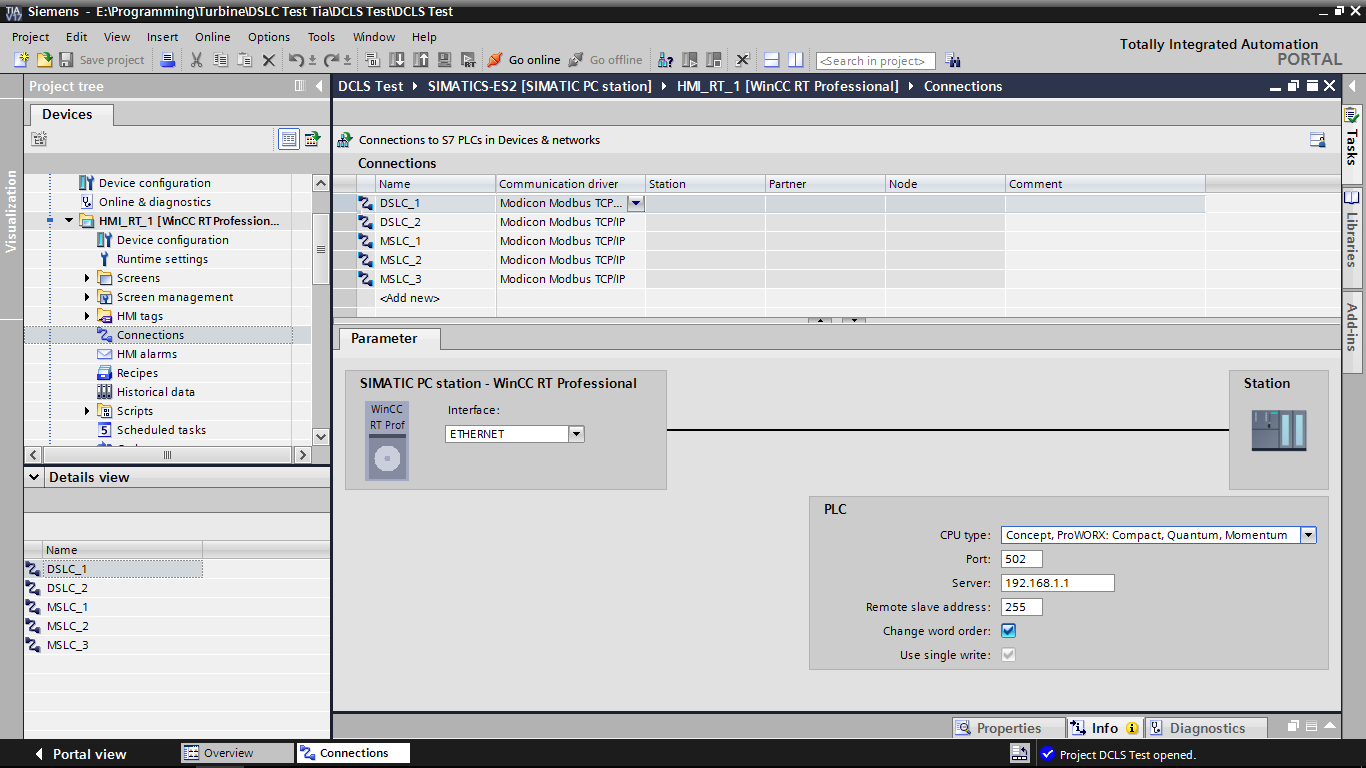Open the Options menu
This screenshot has width=1366, height=768.
(269, 37)
